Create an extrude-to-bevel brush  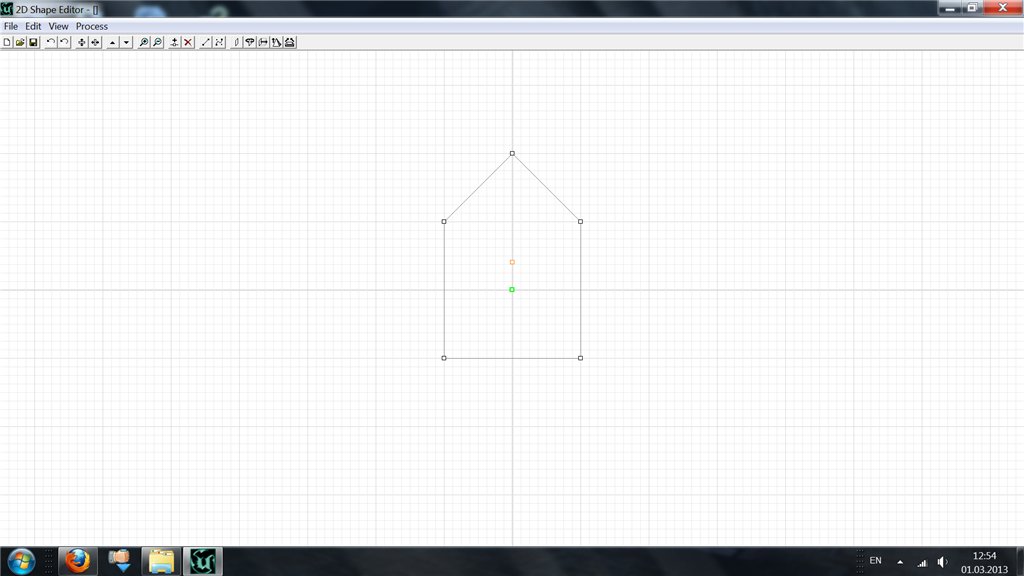[x=290, y=42]
